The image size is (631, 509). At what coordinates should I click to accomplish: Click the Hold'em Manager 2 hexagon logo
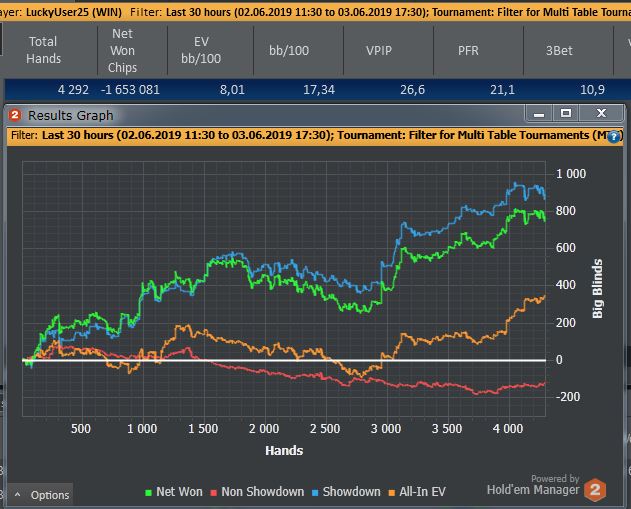point(595,490)
